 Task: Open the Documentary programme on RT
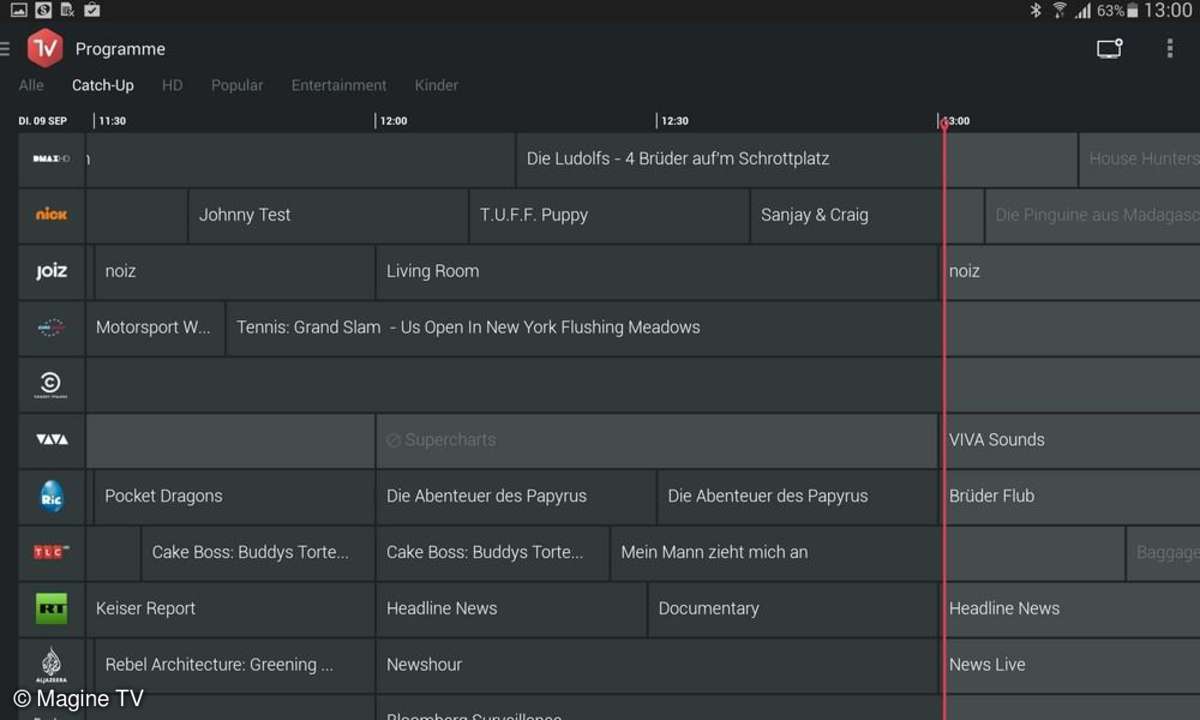coord(793,608)
